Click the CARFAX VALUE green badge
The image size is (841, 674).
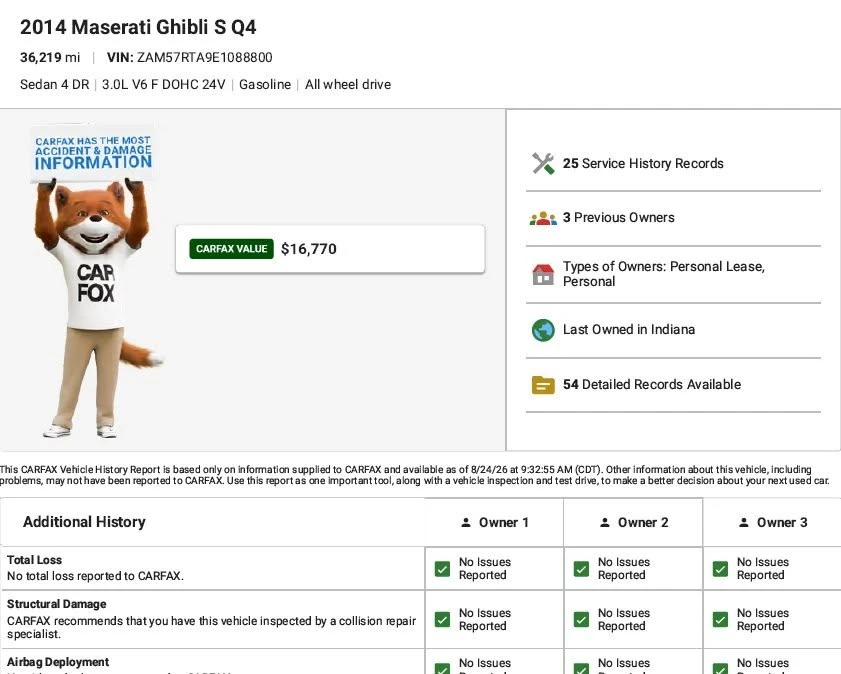point(231,249)
